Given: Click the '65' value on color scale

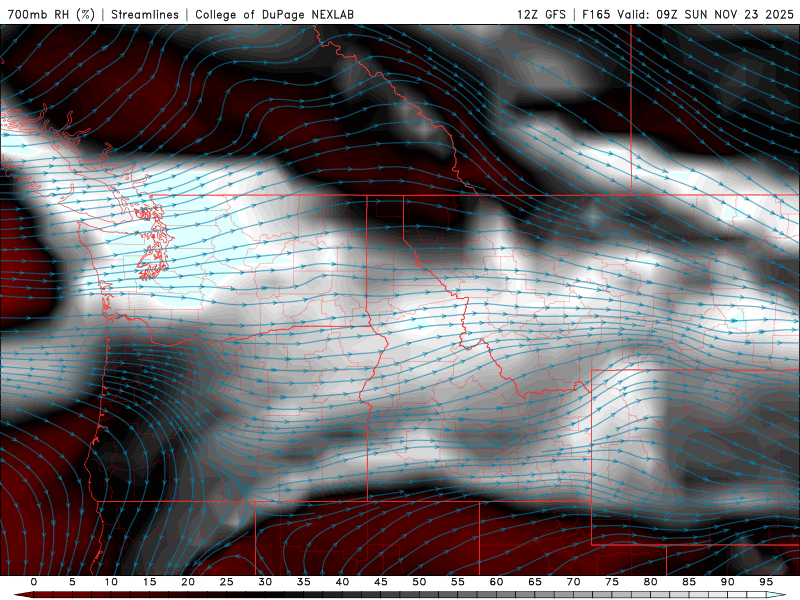Looking at the screenshot, I should (535, 582).
